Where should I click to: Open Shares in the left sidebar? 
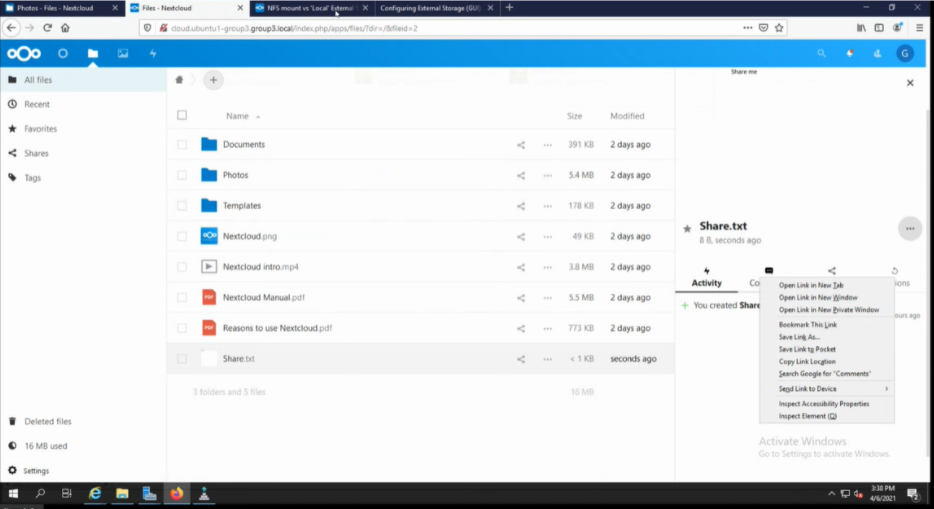[x=36, y=153]
